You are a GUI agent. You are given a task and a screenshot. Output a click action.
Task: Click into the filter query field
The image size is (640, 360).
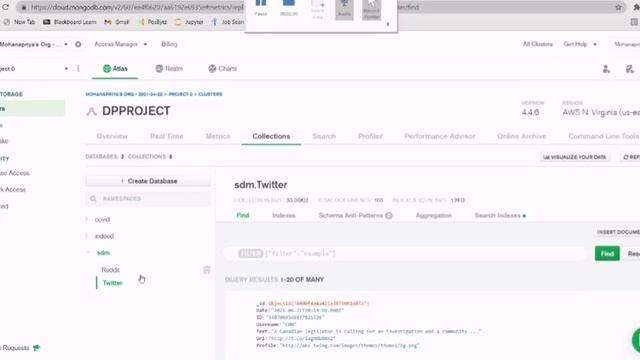click(x=406, y=253)
